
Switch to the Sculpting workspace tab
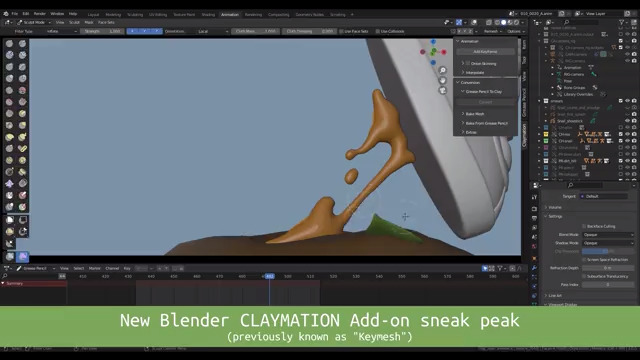click(135, 14)
